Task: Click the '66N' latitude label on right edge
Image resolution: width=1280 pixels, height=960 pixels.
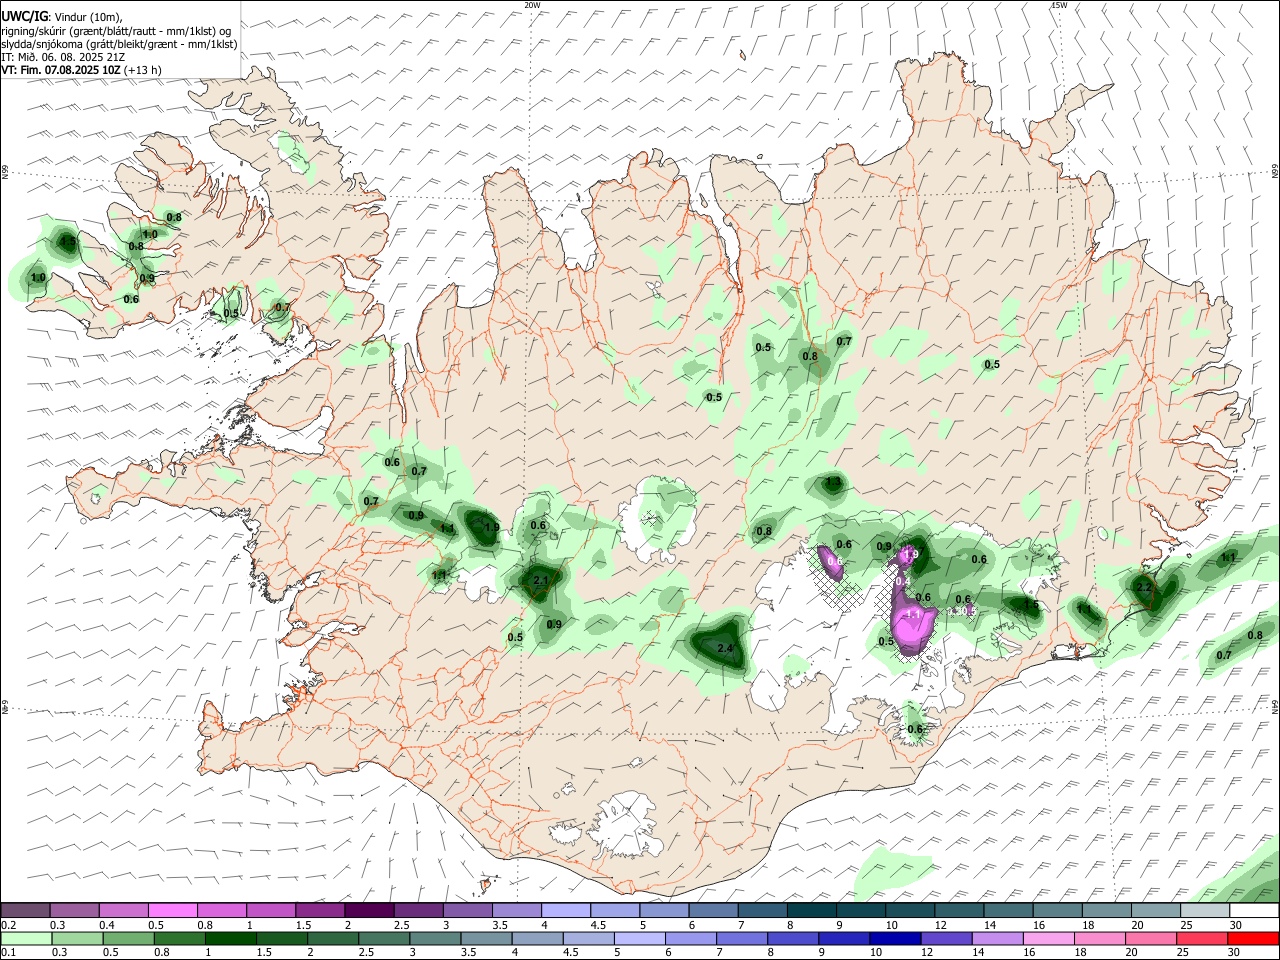Action: tap(1275, 172)
